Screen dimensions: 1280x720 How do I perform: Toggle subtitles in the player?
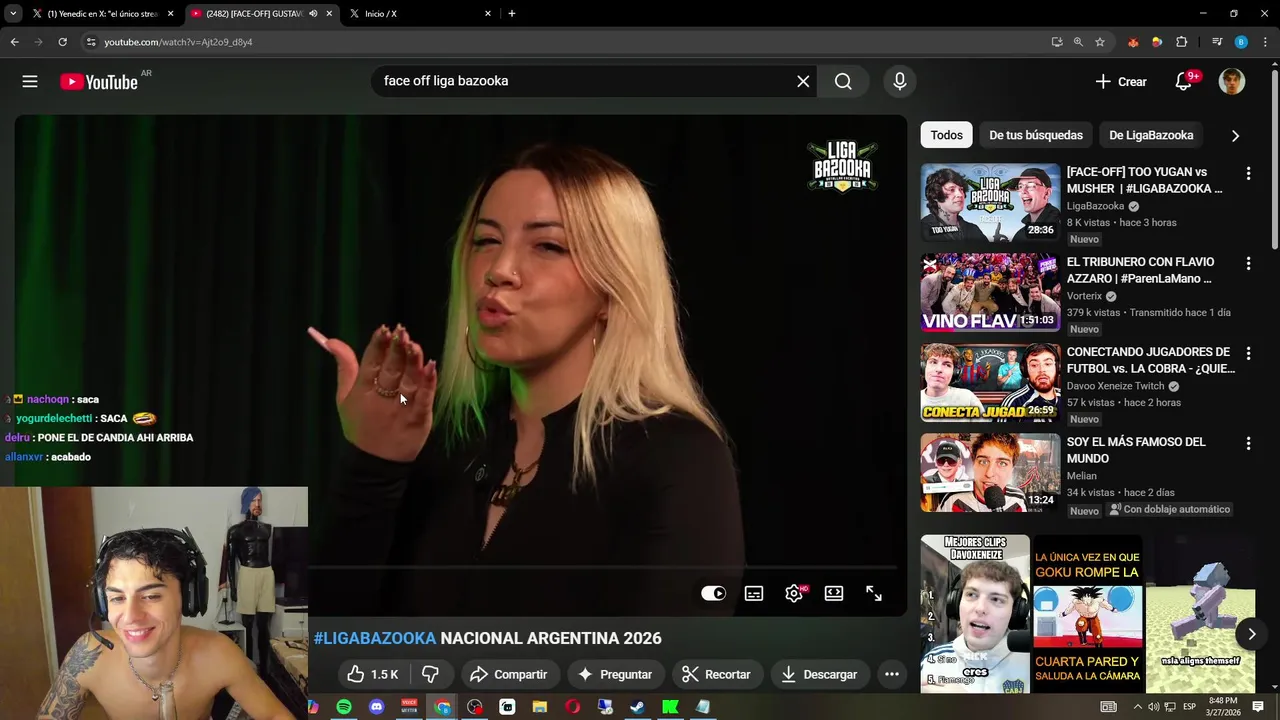[x=754, y=593]
